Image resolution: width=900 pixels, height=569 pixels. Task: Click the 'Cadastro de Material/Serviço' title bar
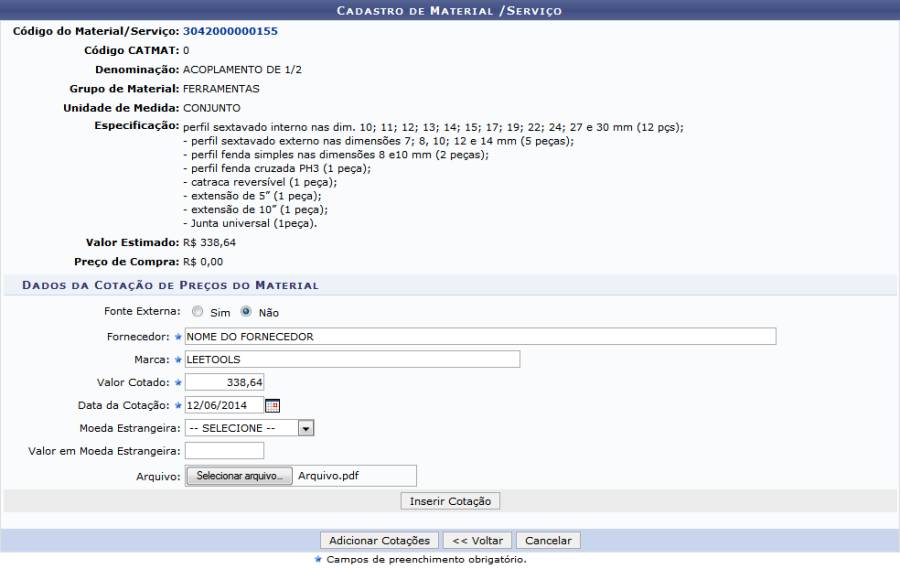[450, 10]
